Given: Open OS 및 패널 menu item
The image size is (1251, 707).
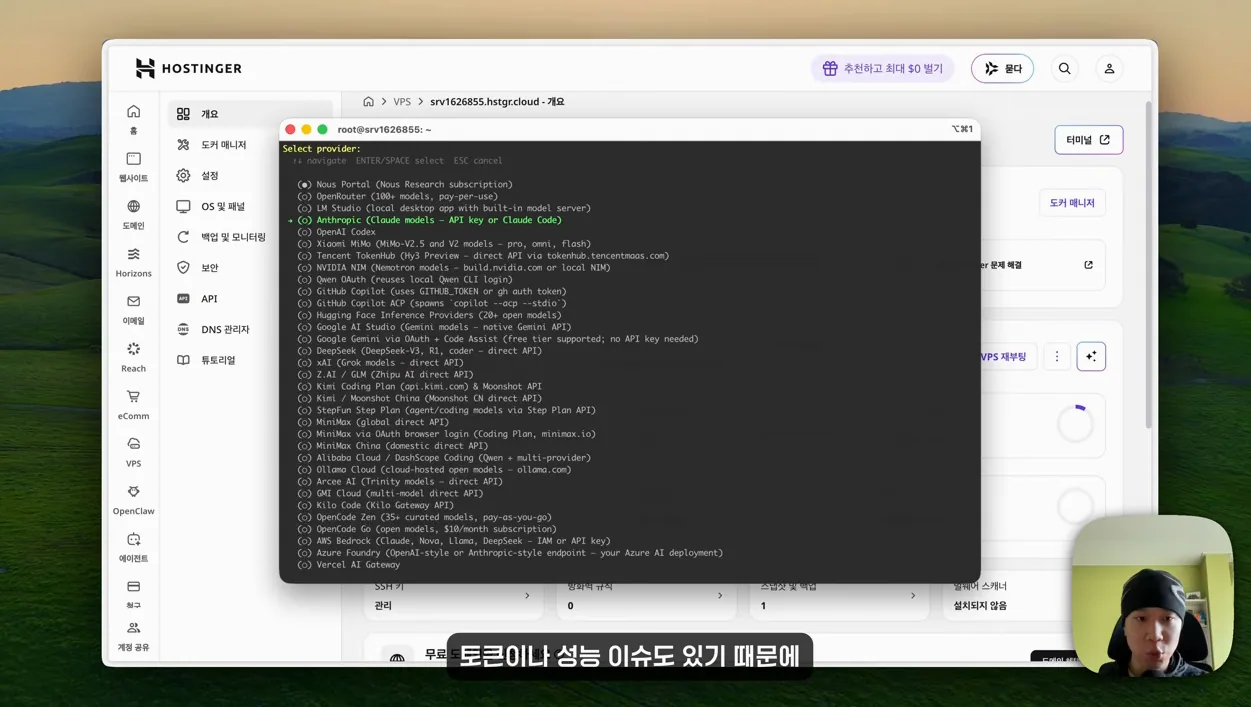Looking at the screenshot, I should (x=250, y=206).
